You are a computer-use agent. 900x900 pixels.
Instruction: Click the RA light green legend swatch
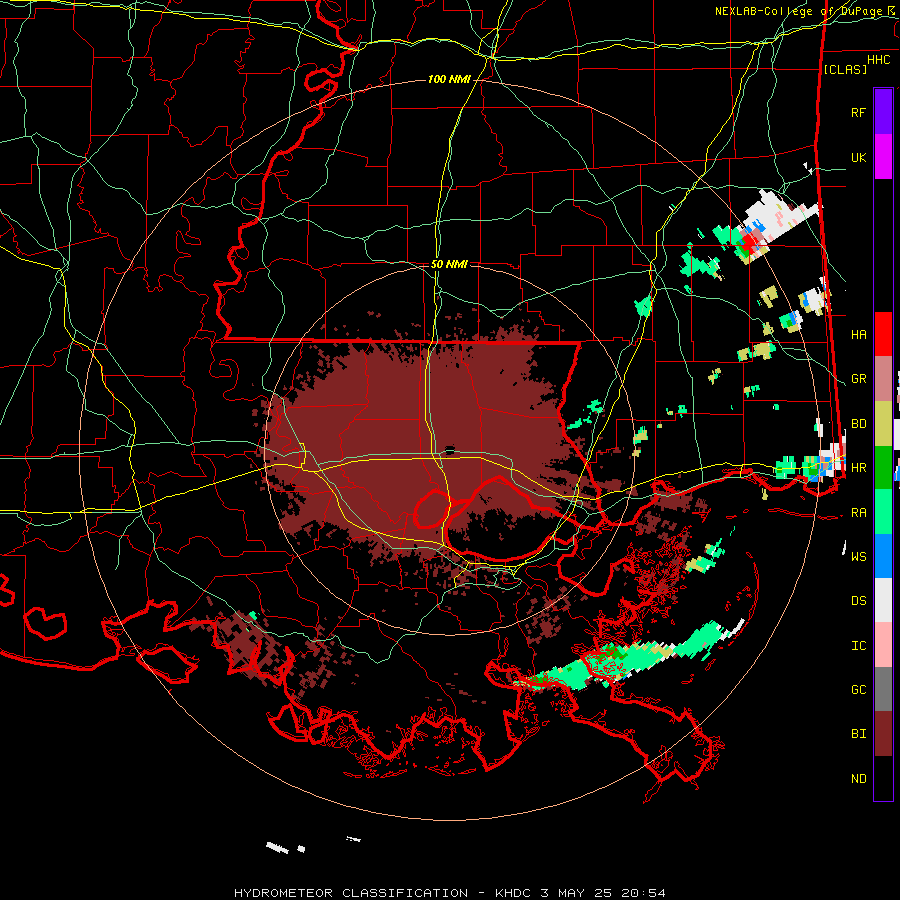tap(883, 512)
